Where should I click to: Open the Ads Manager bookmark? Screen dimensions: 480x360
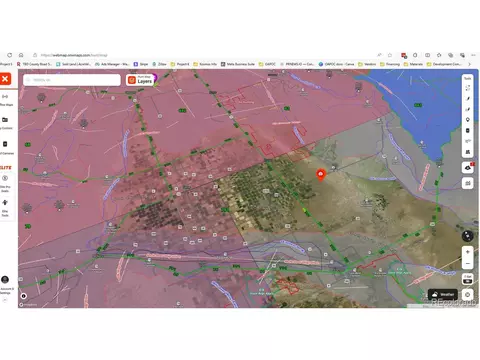(x=112, y=64)
